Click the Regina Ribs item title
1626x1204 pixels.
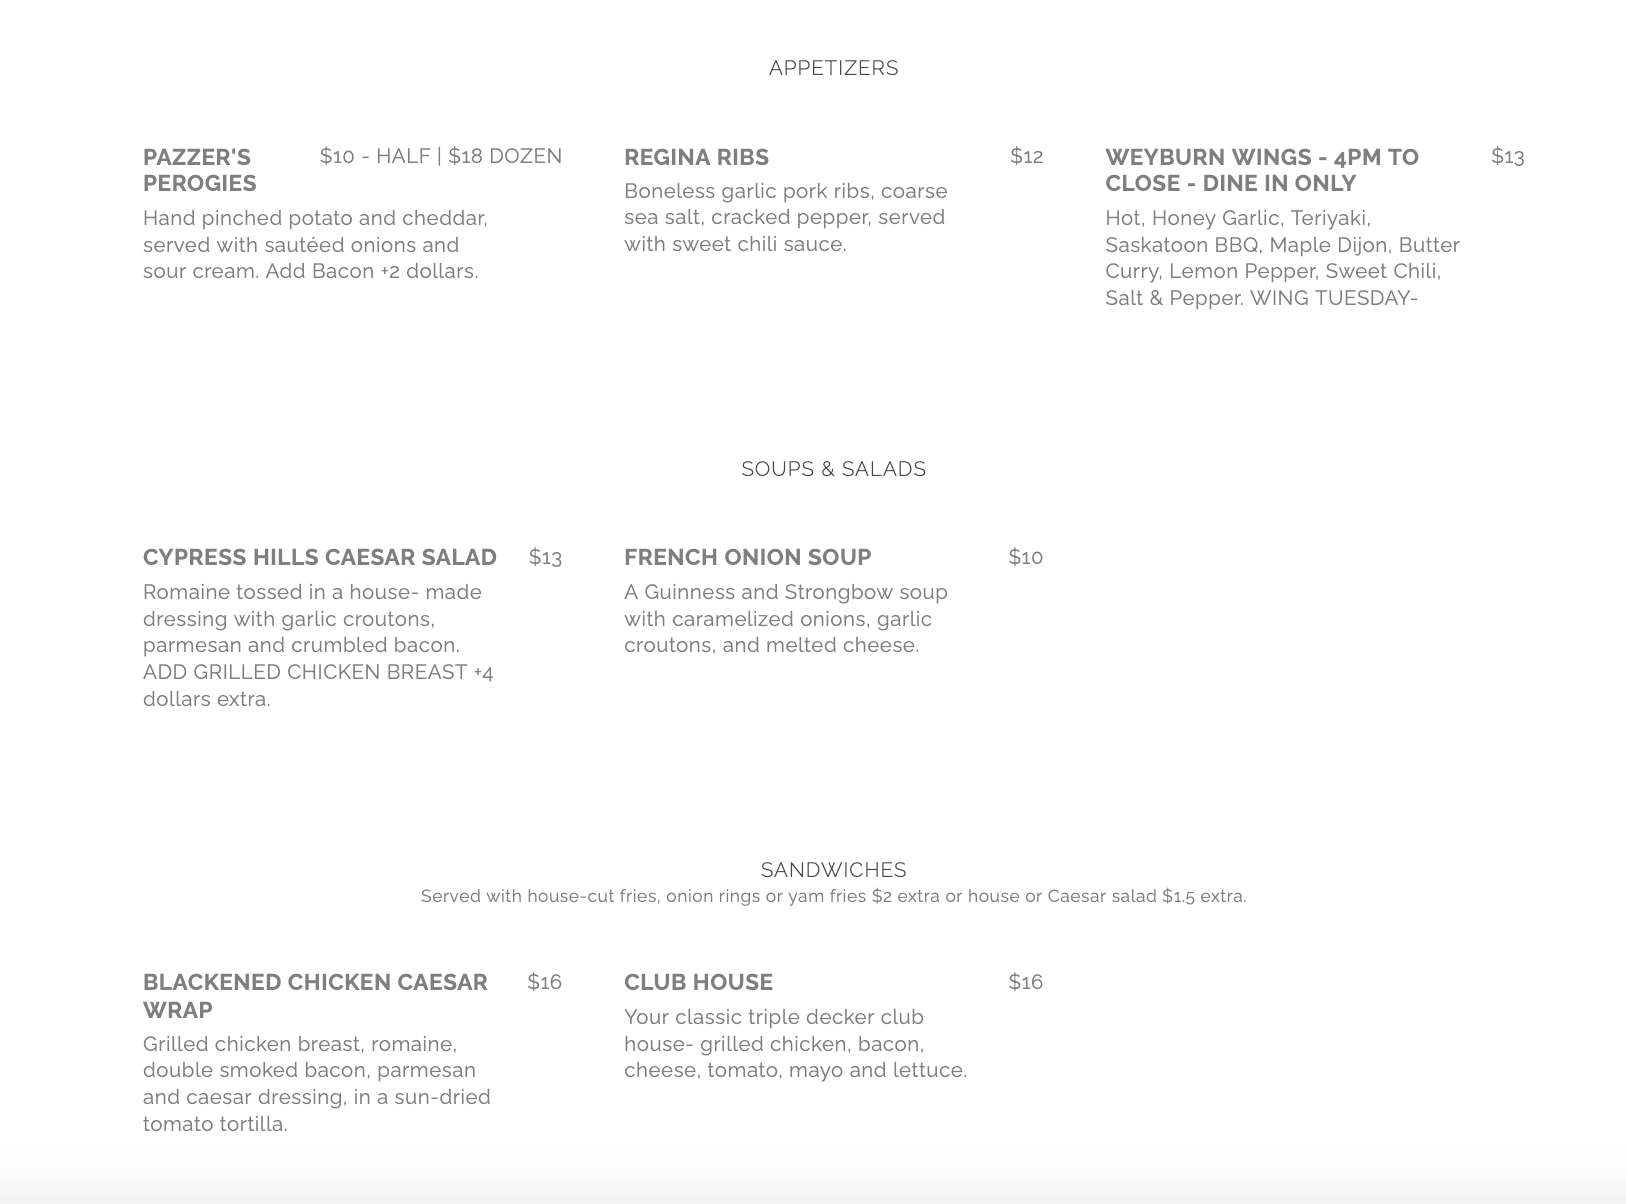coord(696,157)
